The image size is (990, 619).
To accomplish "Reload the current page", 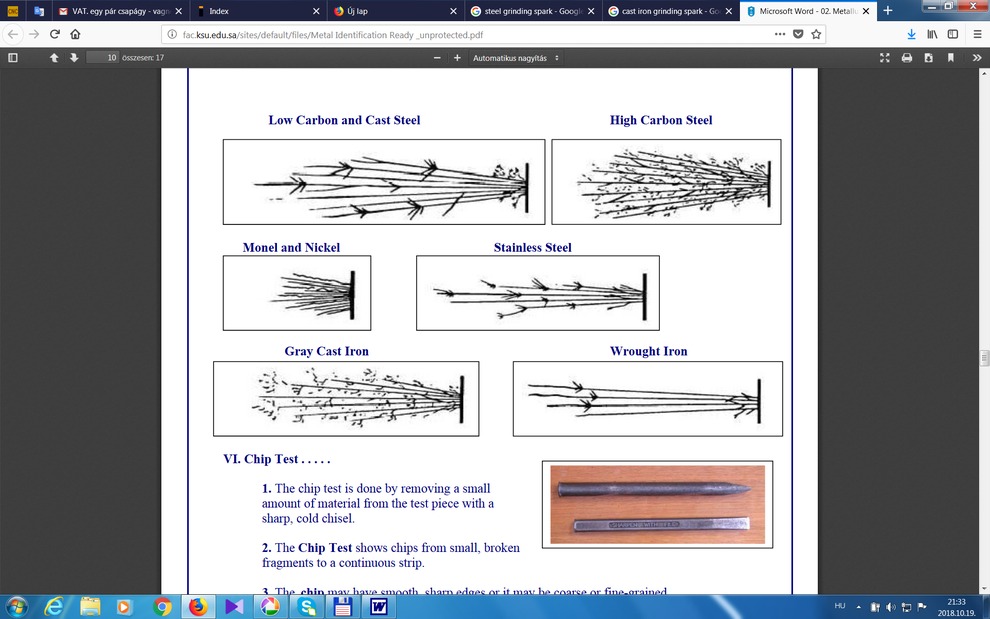I will pyautogui.click(x=54, y=34).
